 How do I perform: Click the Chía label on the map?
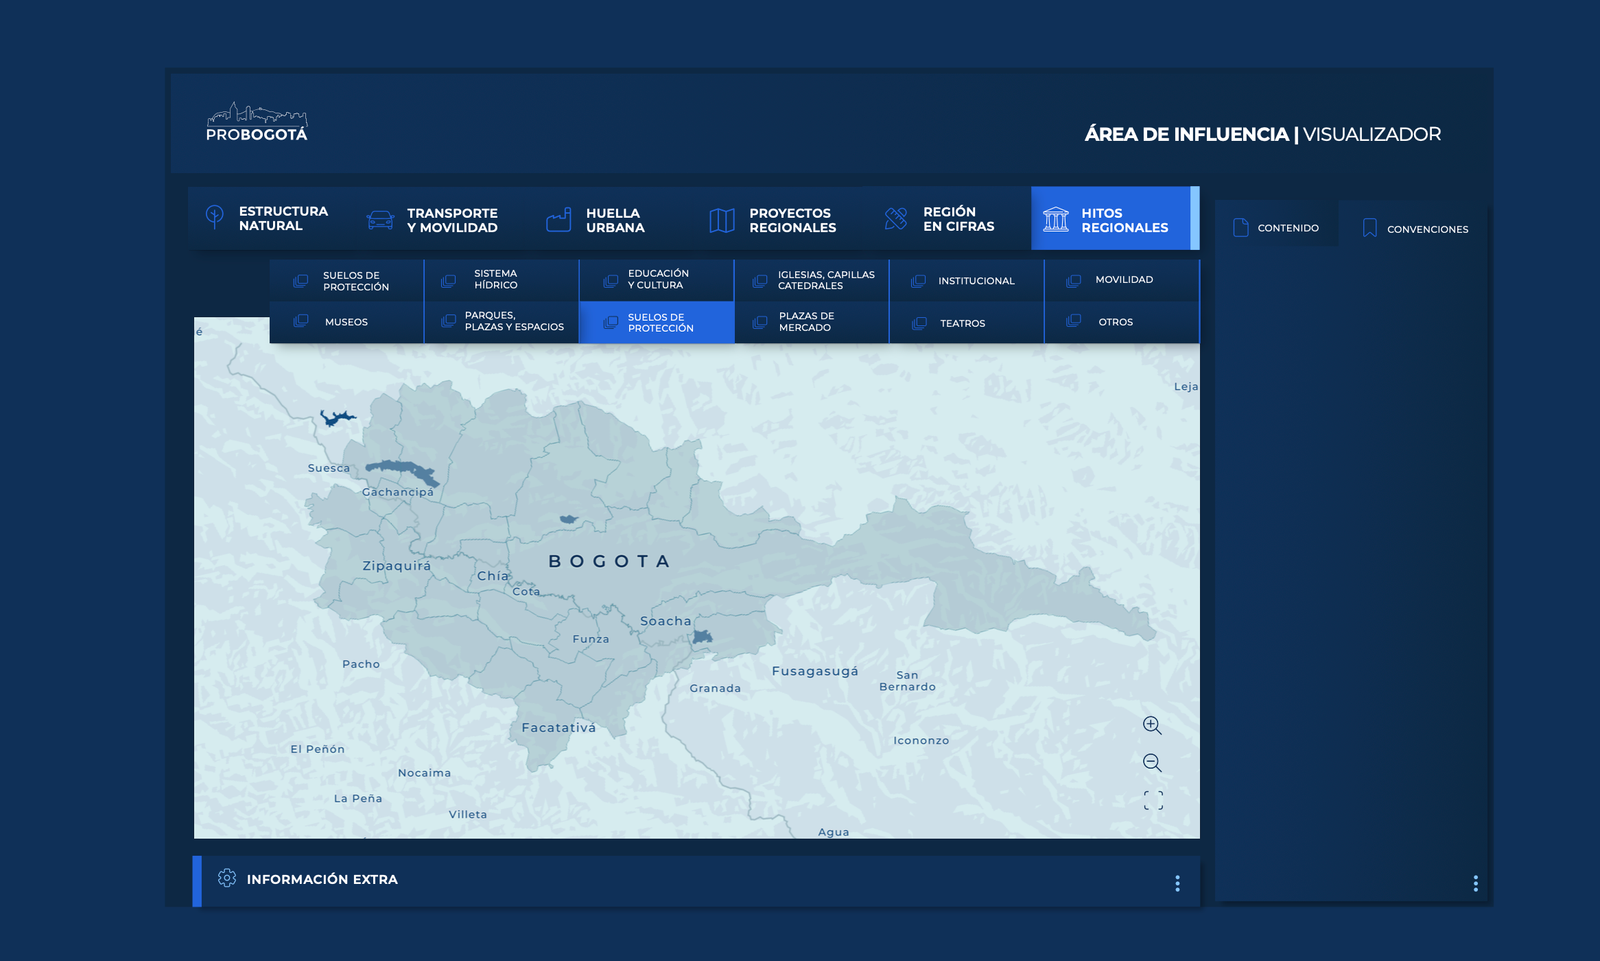click(493, 576)
